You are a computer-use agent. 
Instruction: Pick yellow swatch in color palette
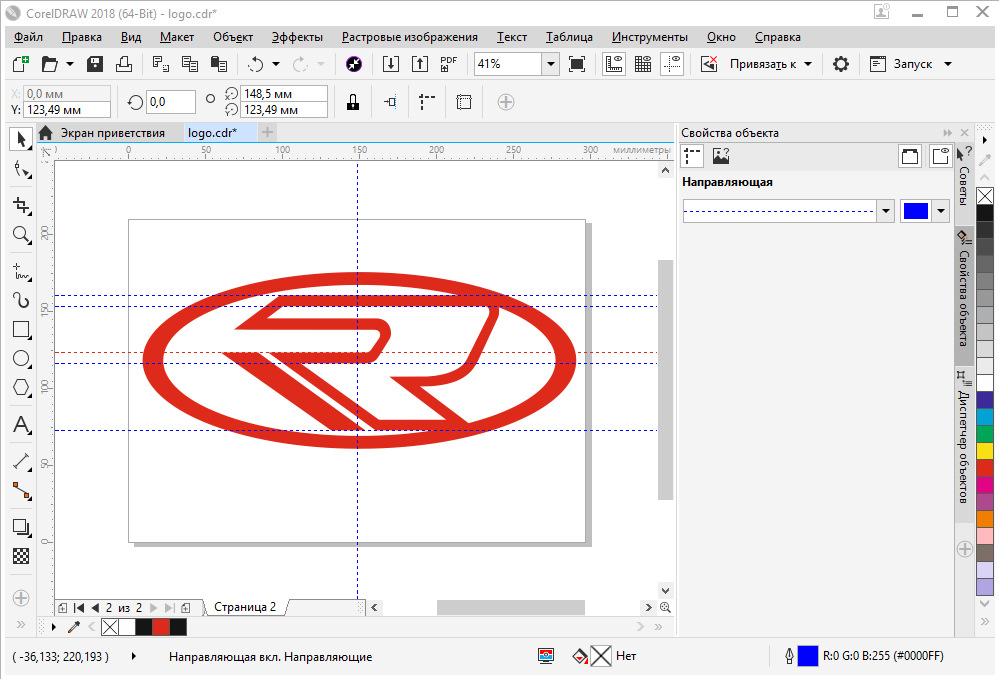coord(985,451)
